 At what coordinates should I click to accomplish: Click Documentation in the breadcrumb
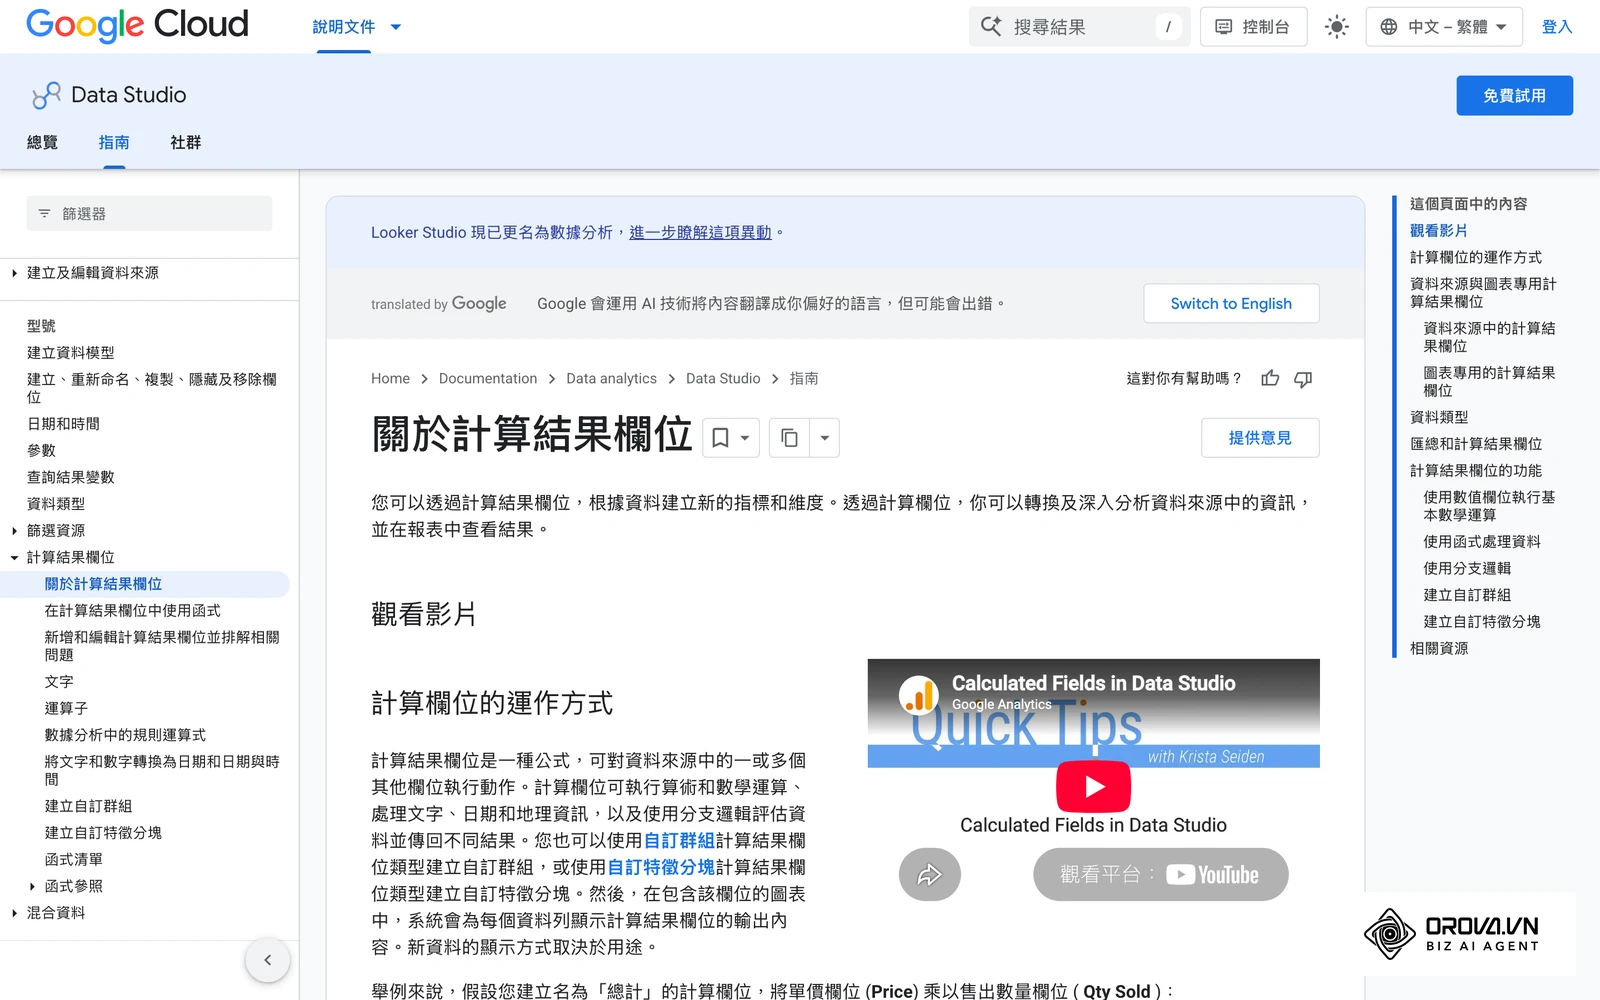tap(488, 379)
